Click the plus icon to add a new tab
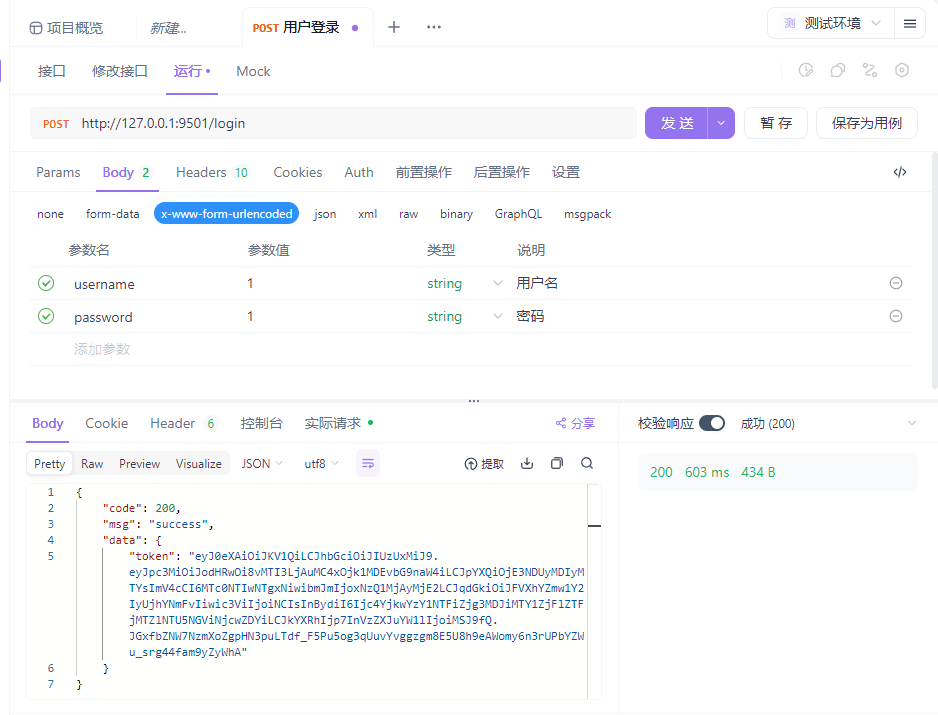Screen dimensions: 938x715 point(394,27)
